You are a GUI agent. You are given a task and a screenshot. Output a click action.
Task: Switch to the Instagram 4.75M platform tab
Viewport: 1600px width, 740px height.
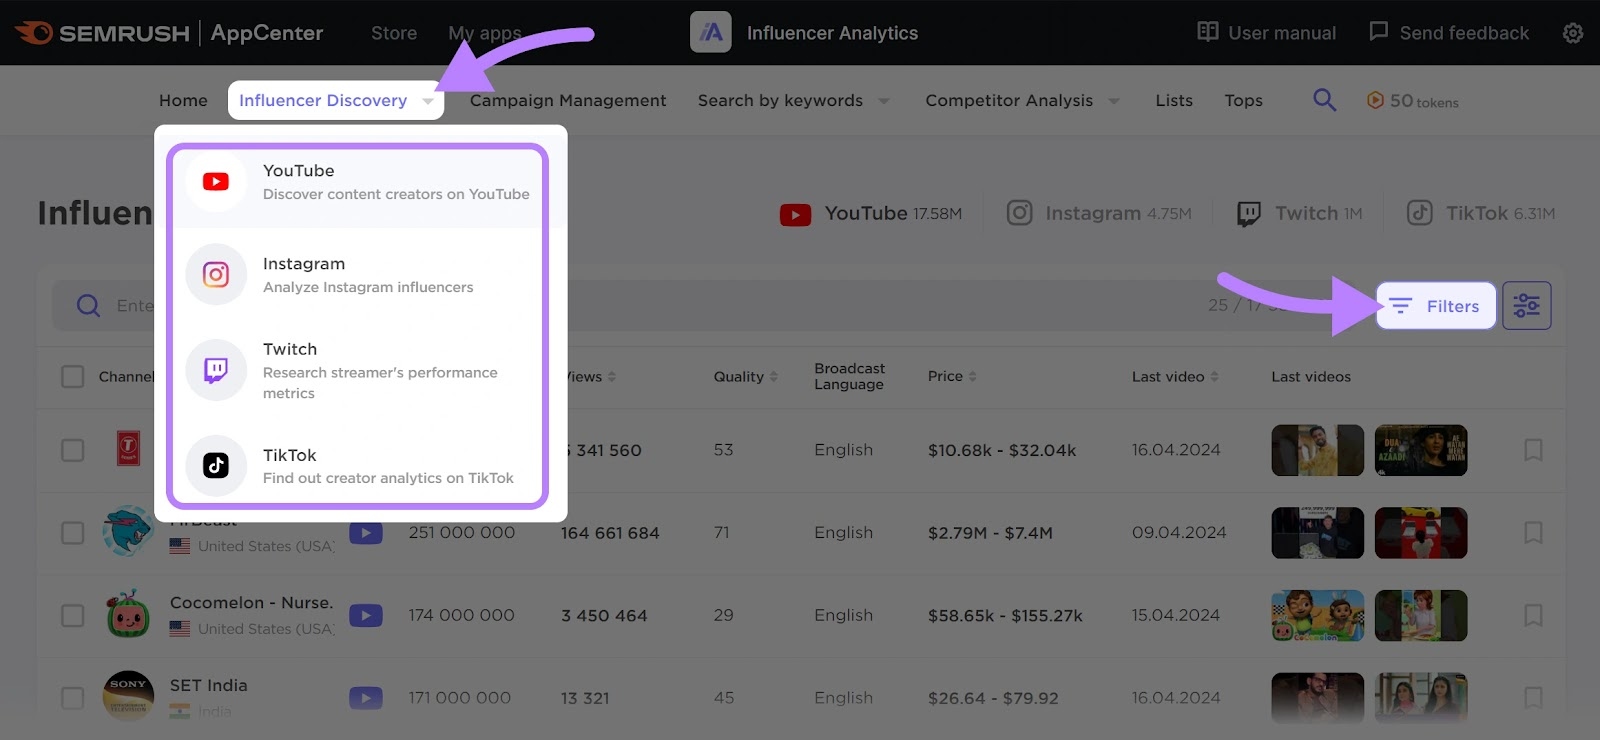pos(1099,213)
